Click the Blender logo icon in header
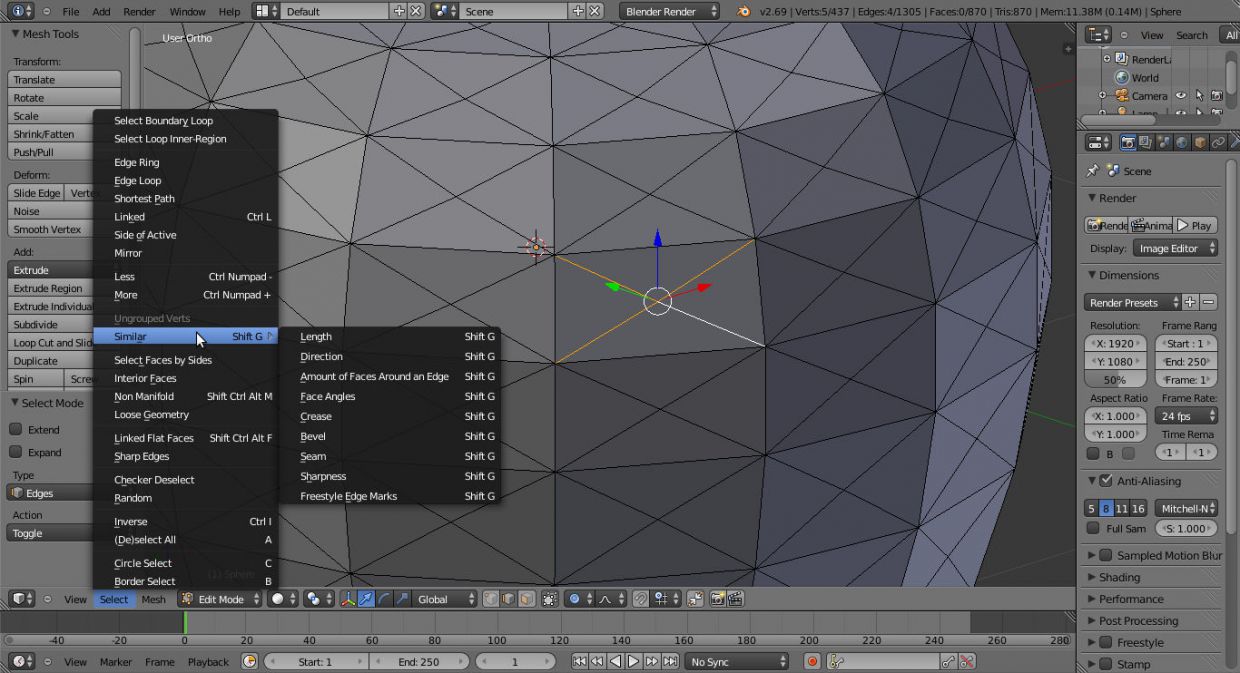 pyautogui.click(x=743, y=11)
